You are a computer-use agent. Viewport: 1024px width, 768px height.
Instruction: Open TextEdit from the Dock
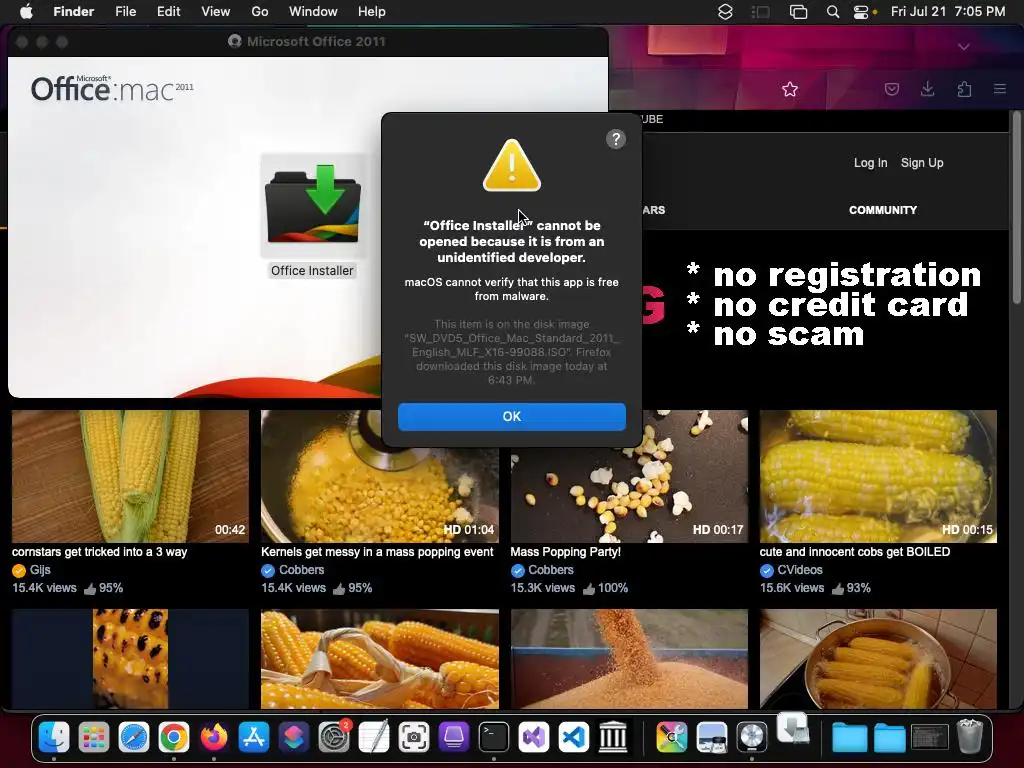374,737
